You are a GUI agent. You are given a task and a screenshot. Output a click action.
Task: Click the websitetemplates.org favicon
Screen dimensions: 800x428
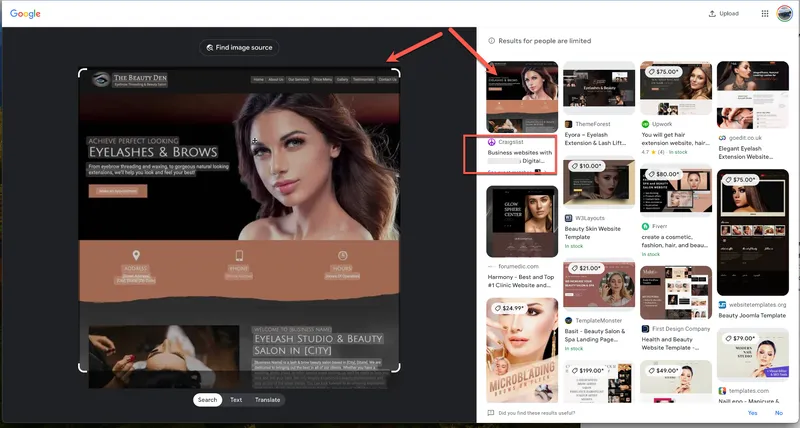click(x=722, y=305)
